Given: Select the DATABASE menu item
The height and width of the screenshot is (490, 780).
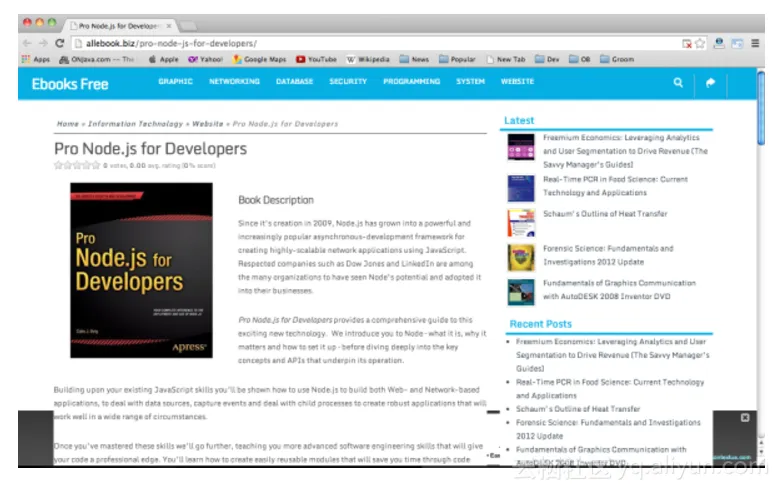Looking at the screenshot, I should (x=294, y=82).
